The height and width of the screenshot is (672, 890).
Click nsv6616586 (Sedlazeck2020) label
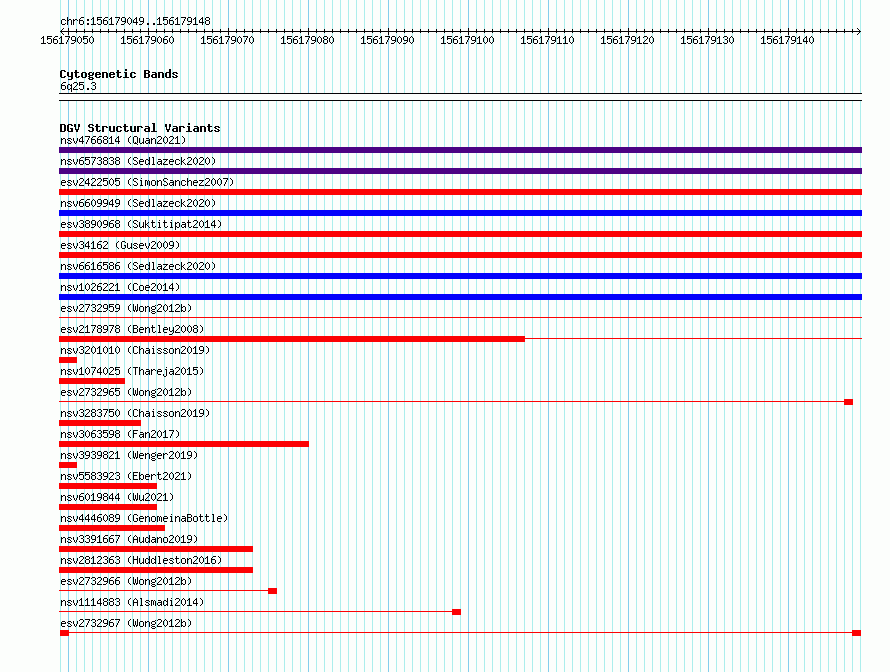click(138, 266)
